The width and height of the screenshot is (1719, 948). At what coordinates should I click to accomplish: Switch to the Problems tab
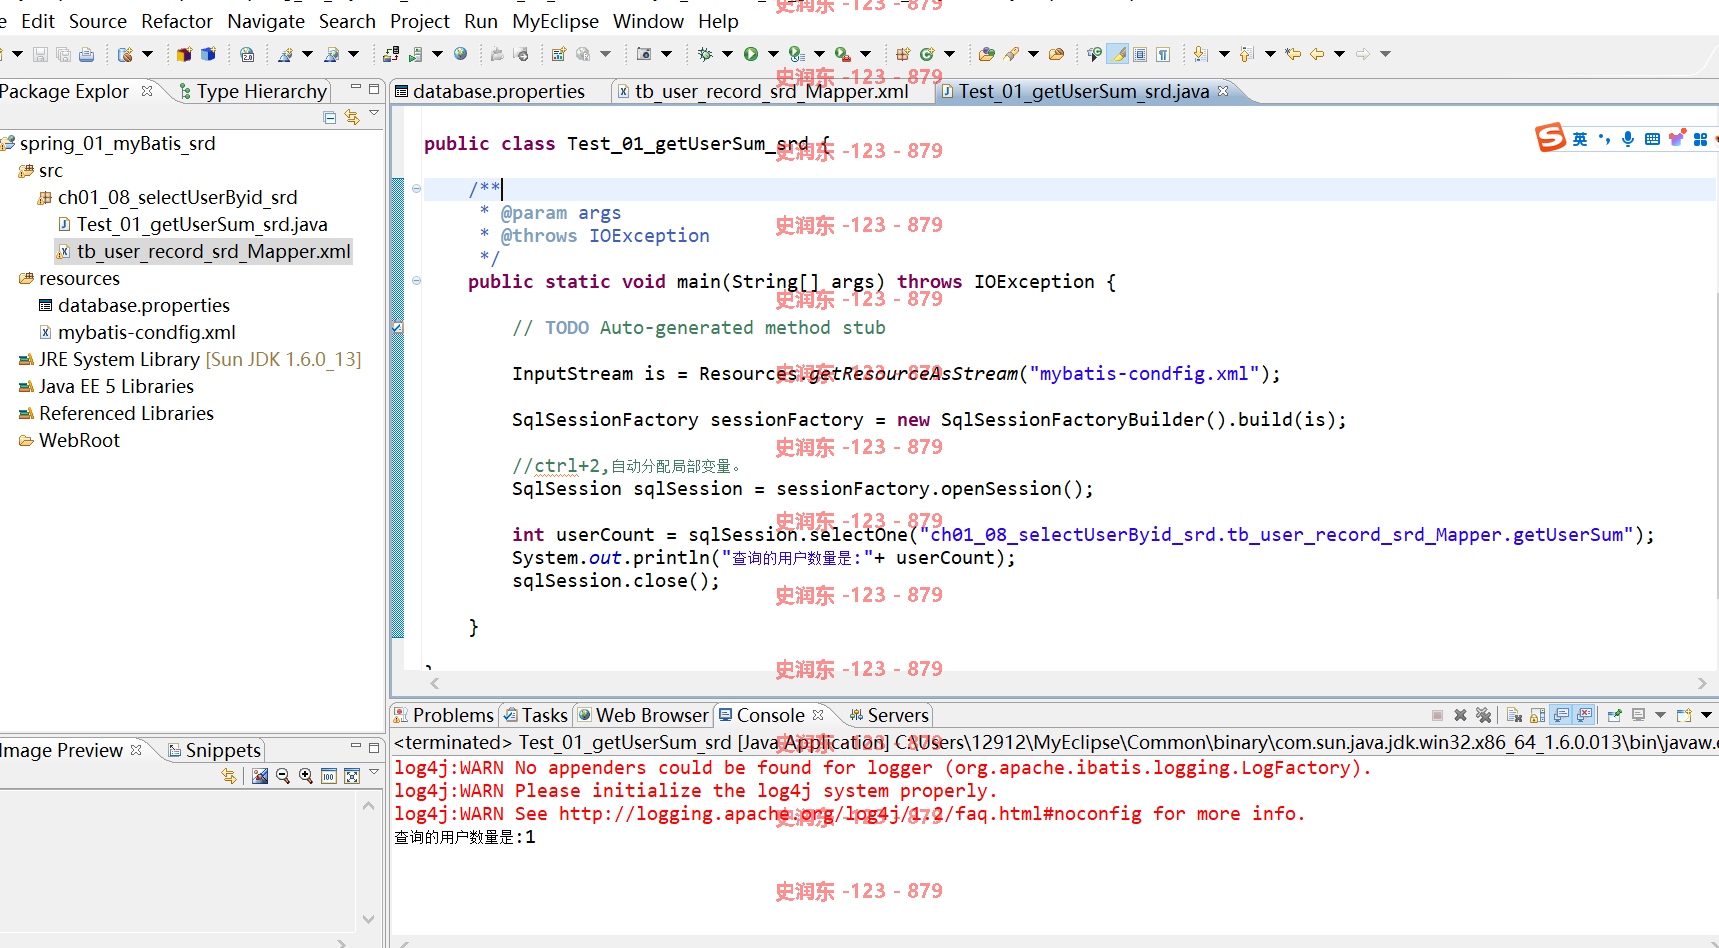tap(444, 715)
